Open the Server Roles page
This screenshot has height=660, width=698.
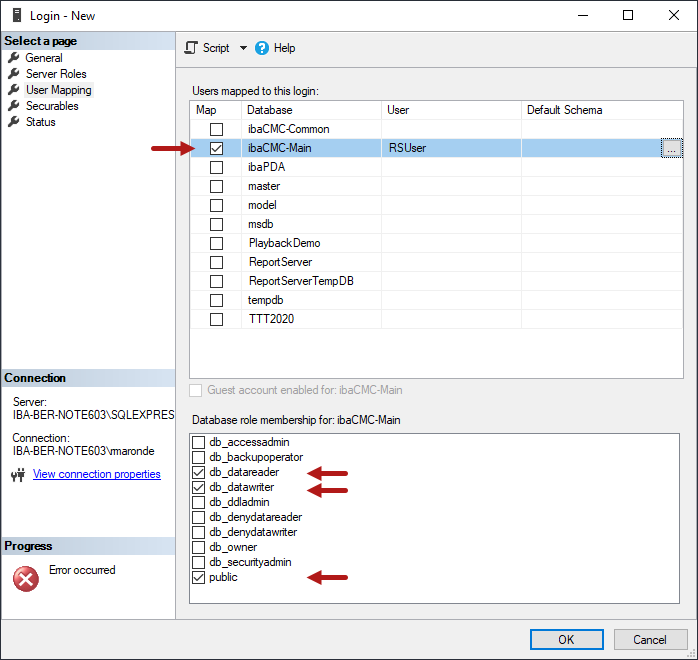point(56,74)
